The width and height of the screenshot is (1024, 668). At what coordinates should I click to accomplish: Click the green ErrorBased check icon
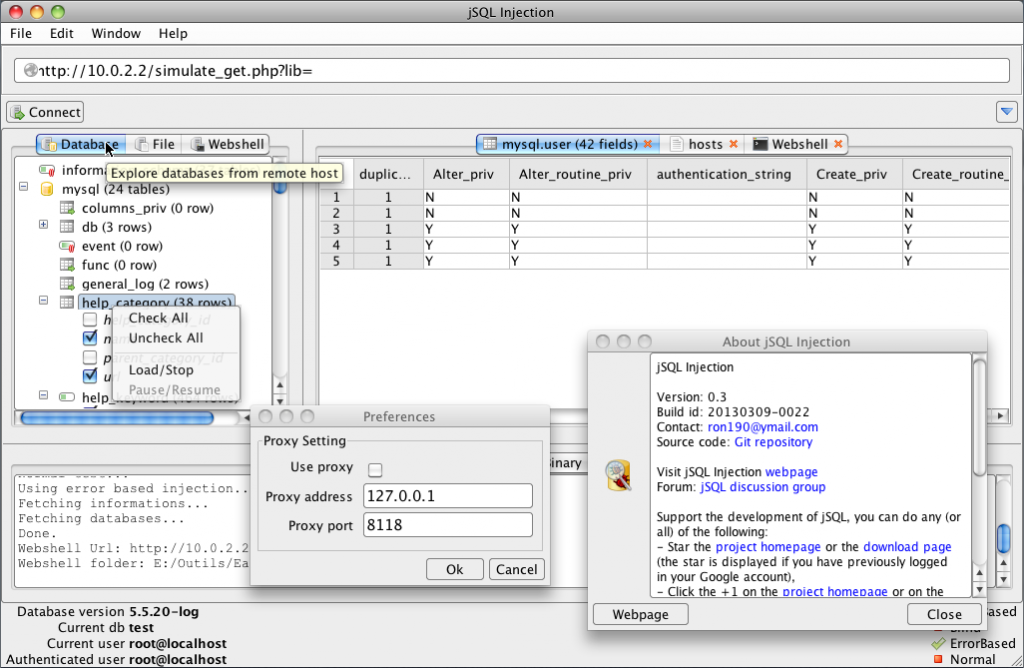[936, 643]
